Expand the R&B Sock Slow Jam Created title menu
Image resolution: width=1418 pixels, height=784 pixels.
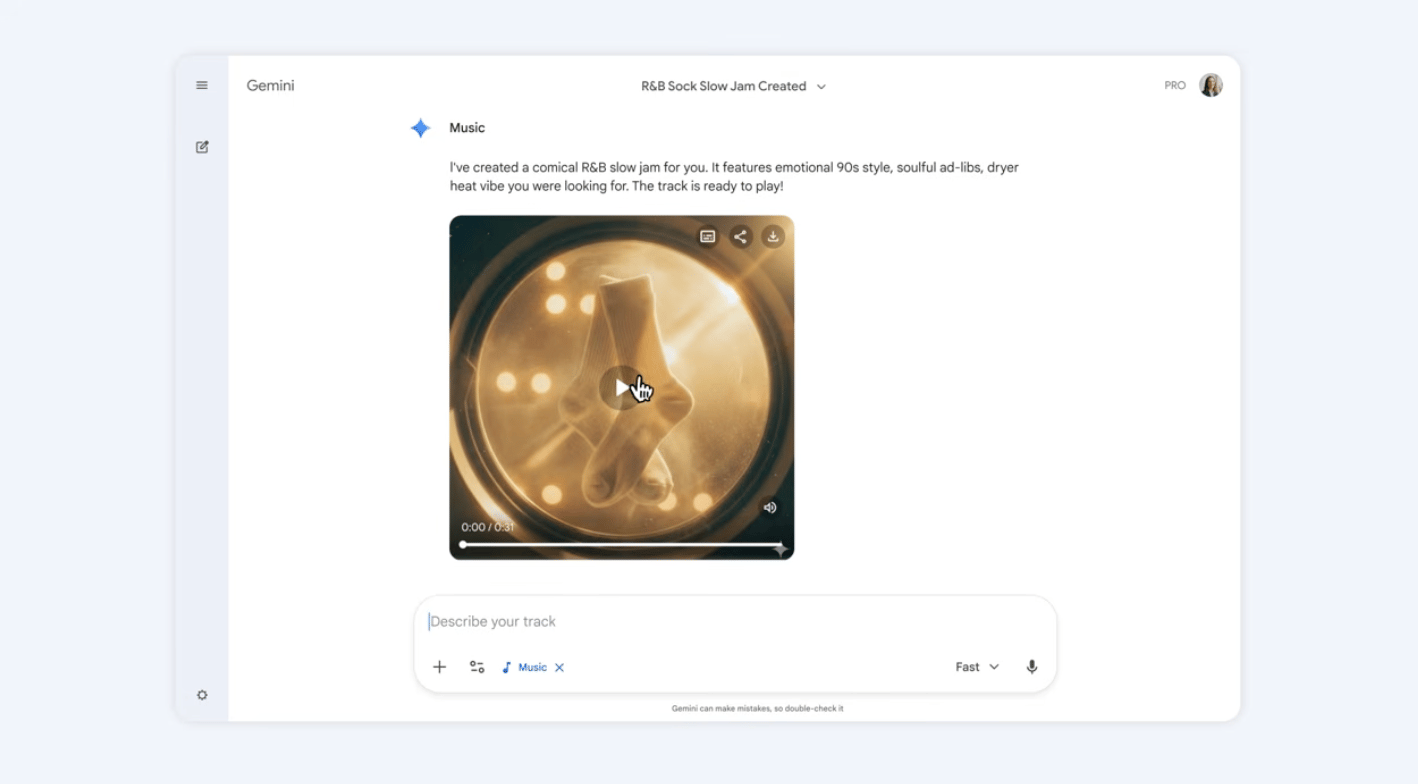click(x=733, y=87)
